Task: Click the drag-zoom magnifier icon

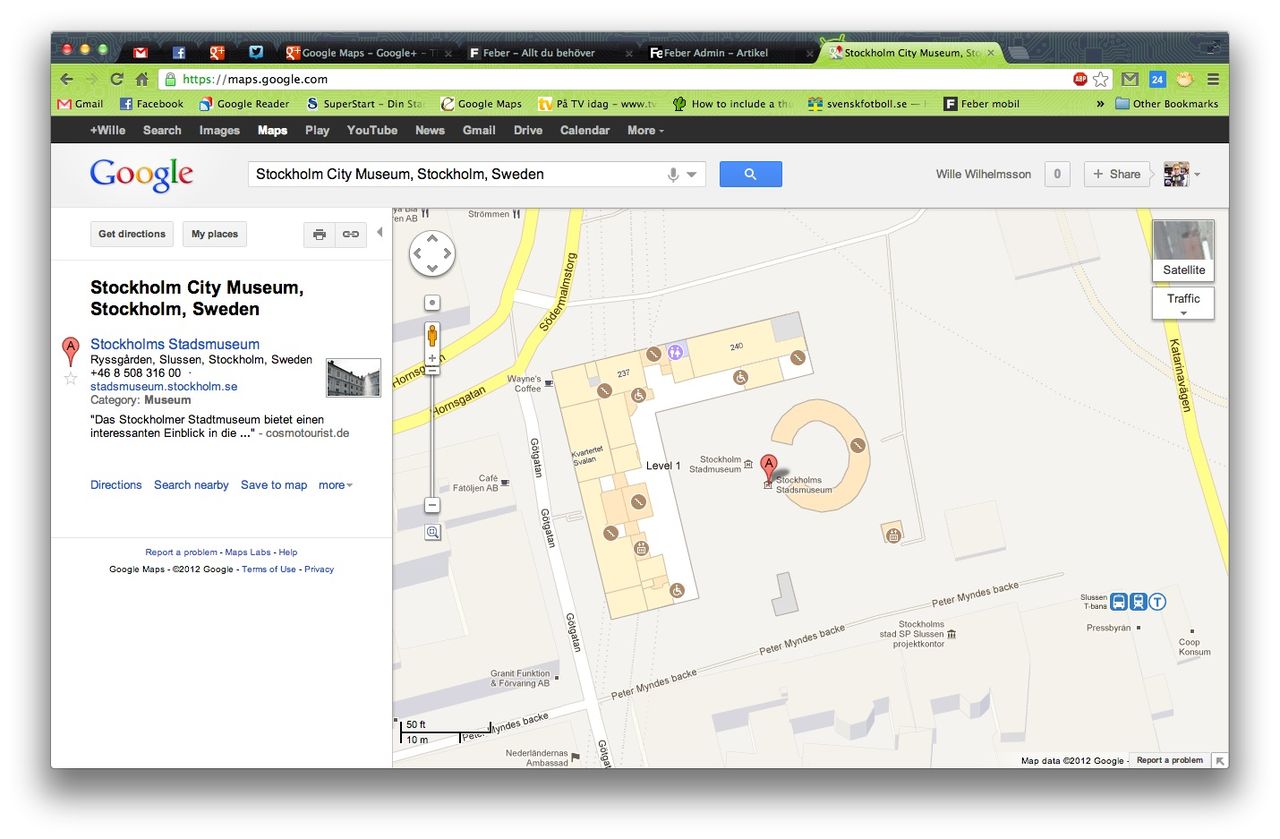Action: [432, 533]
